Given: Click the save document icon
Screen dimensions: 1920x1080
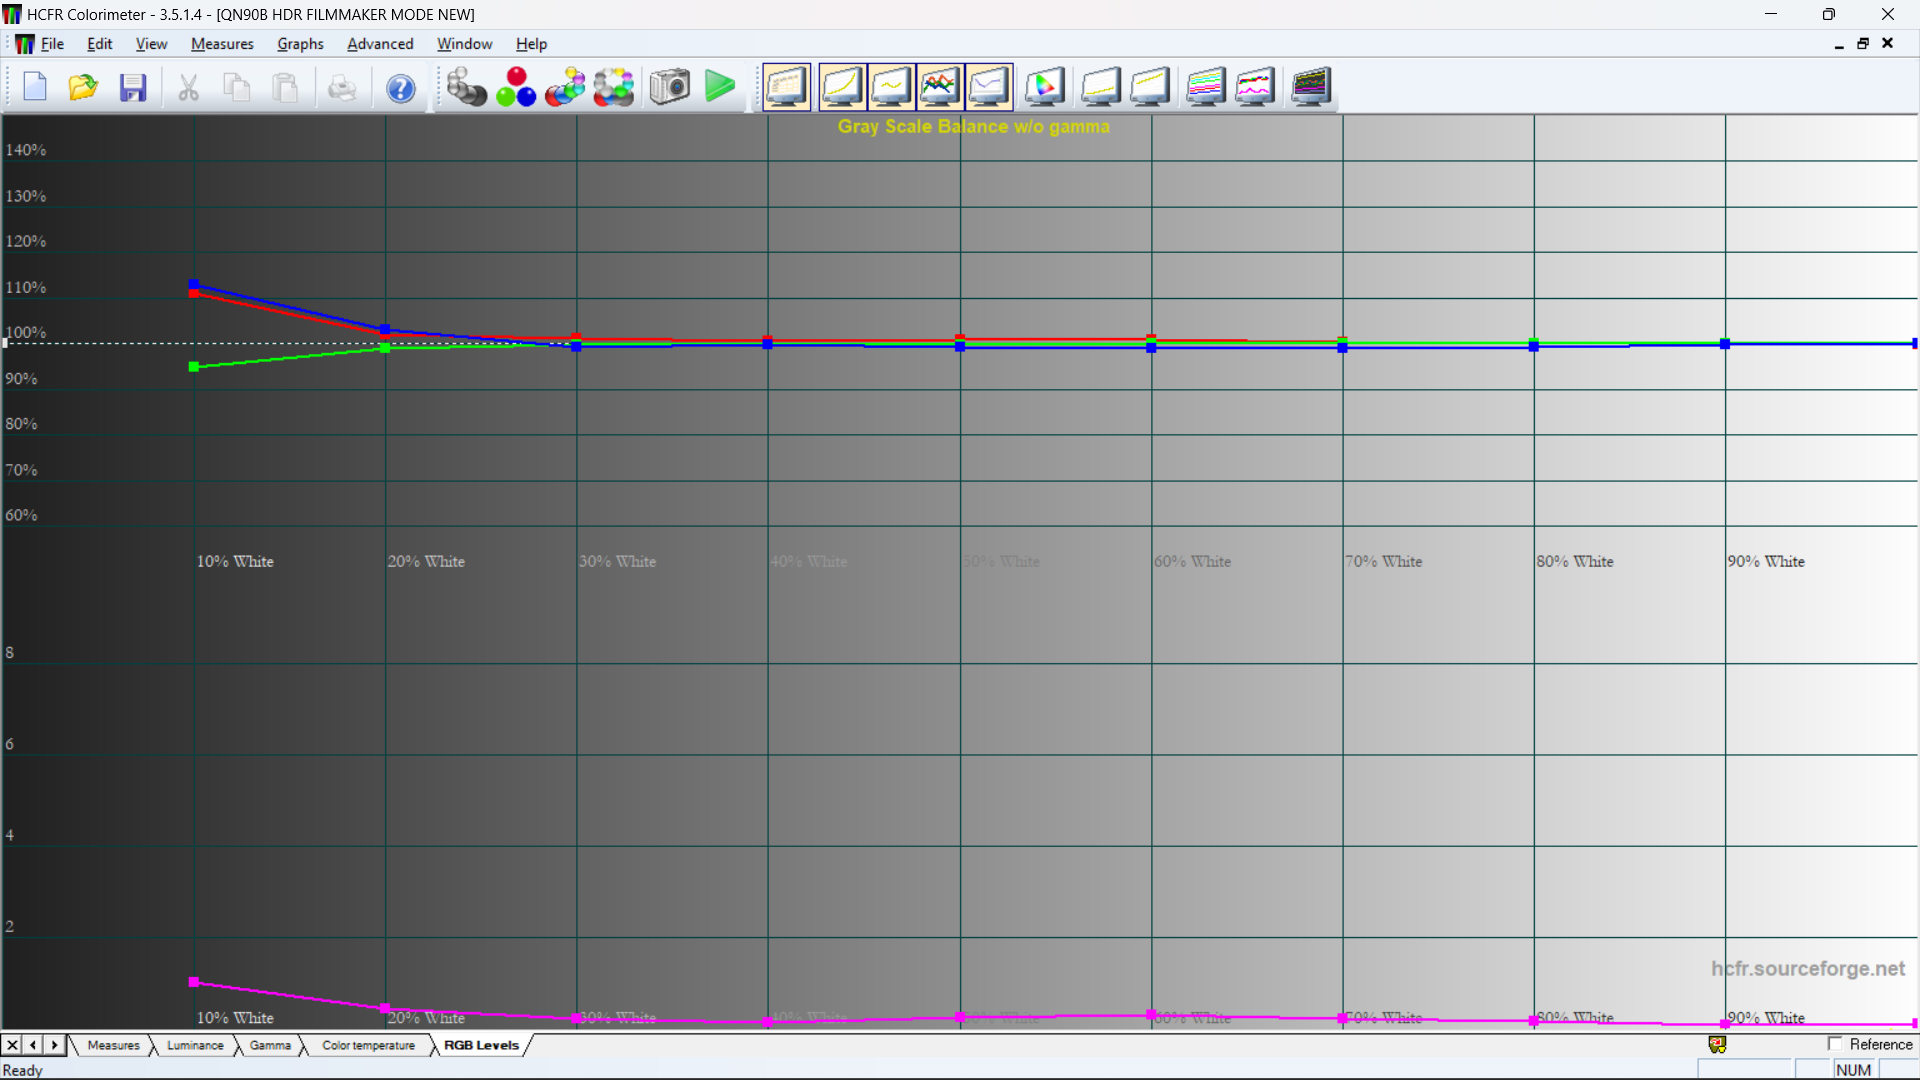Looking at the screenshot, I should [x=133, y=88].
